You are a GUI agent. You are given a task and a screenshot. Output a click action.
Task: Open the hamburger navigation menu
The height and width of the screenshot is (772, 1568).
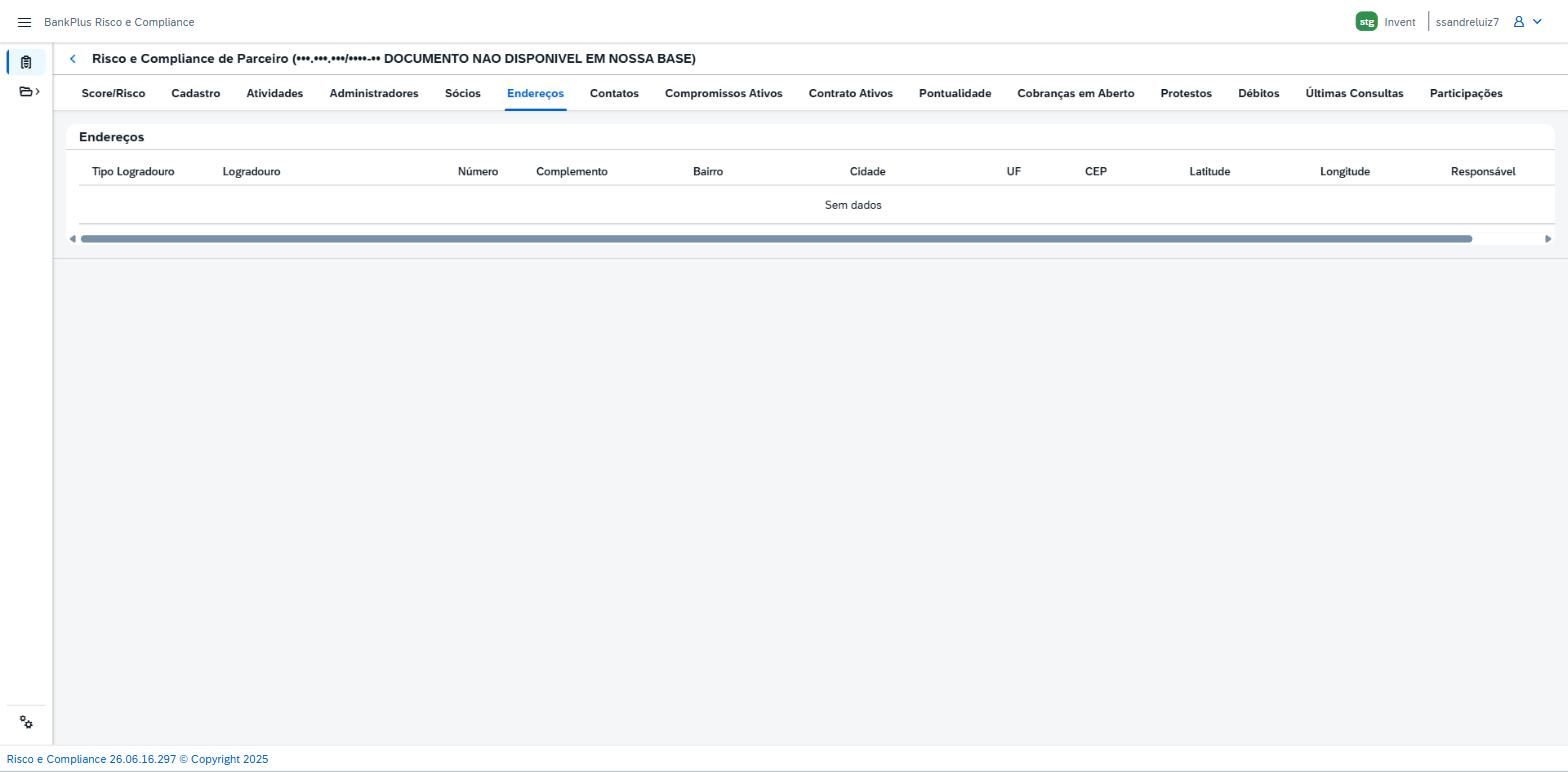coord(25,22)
